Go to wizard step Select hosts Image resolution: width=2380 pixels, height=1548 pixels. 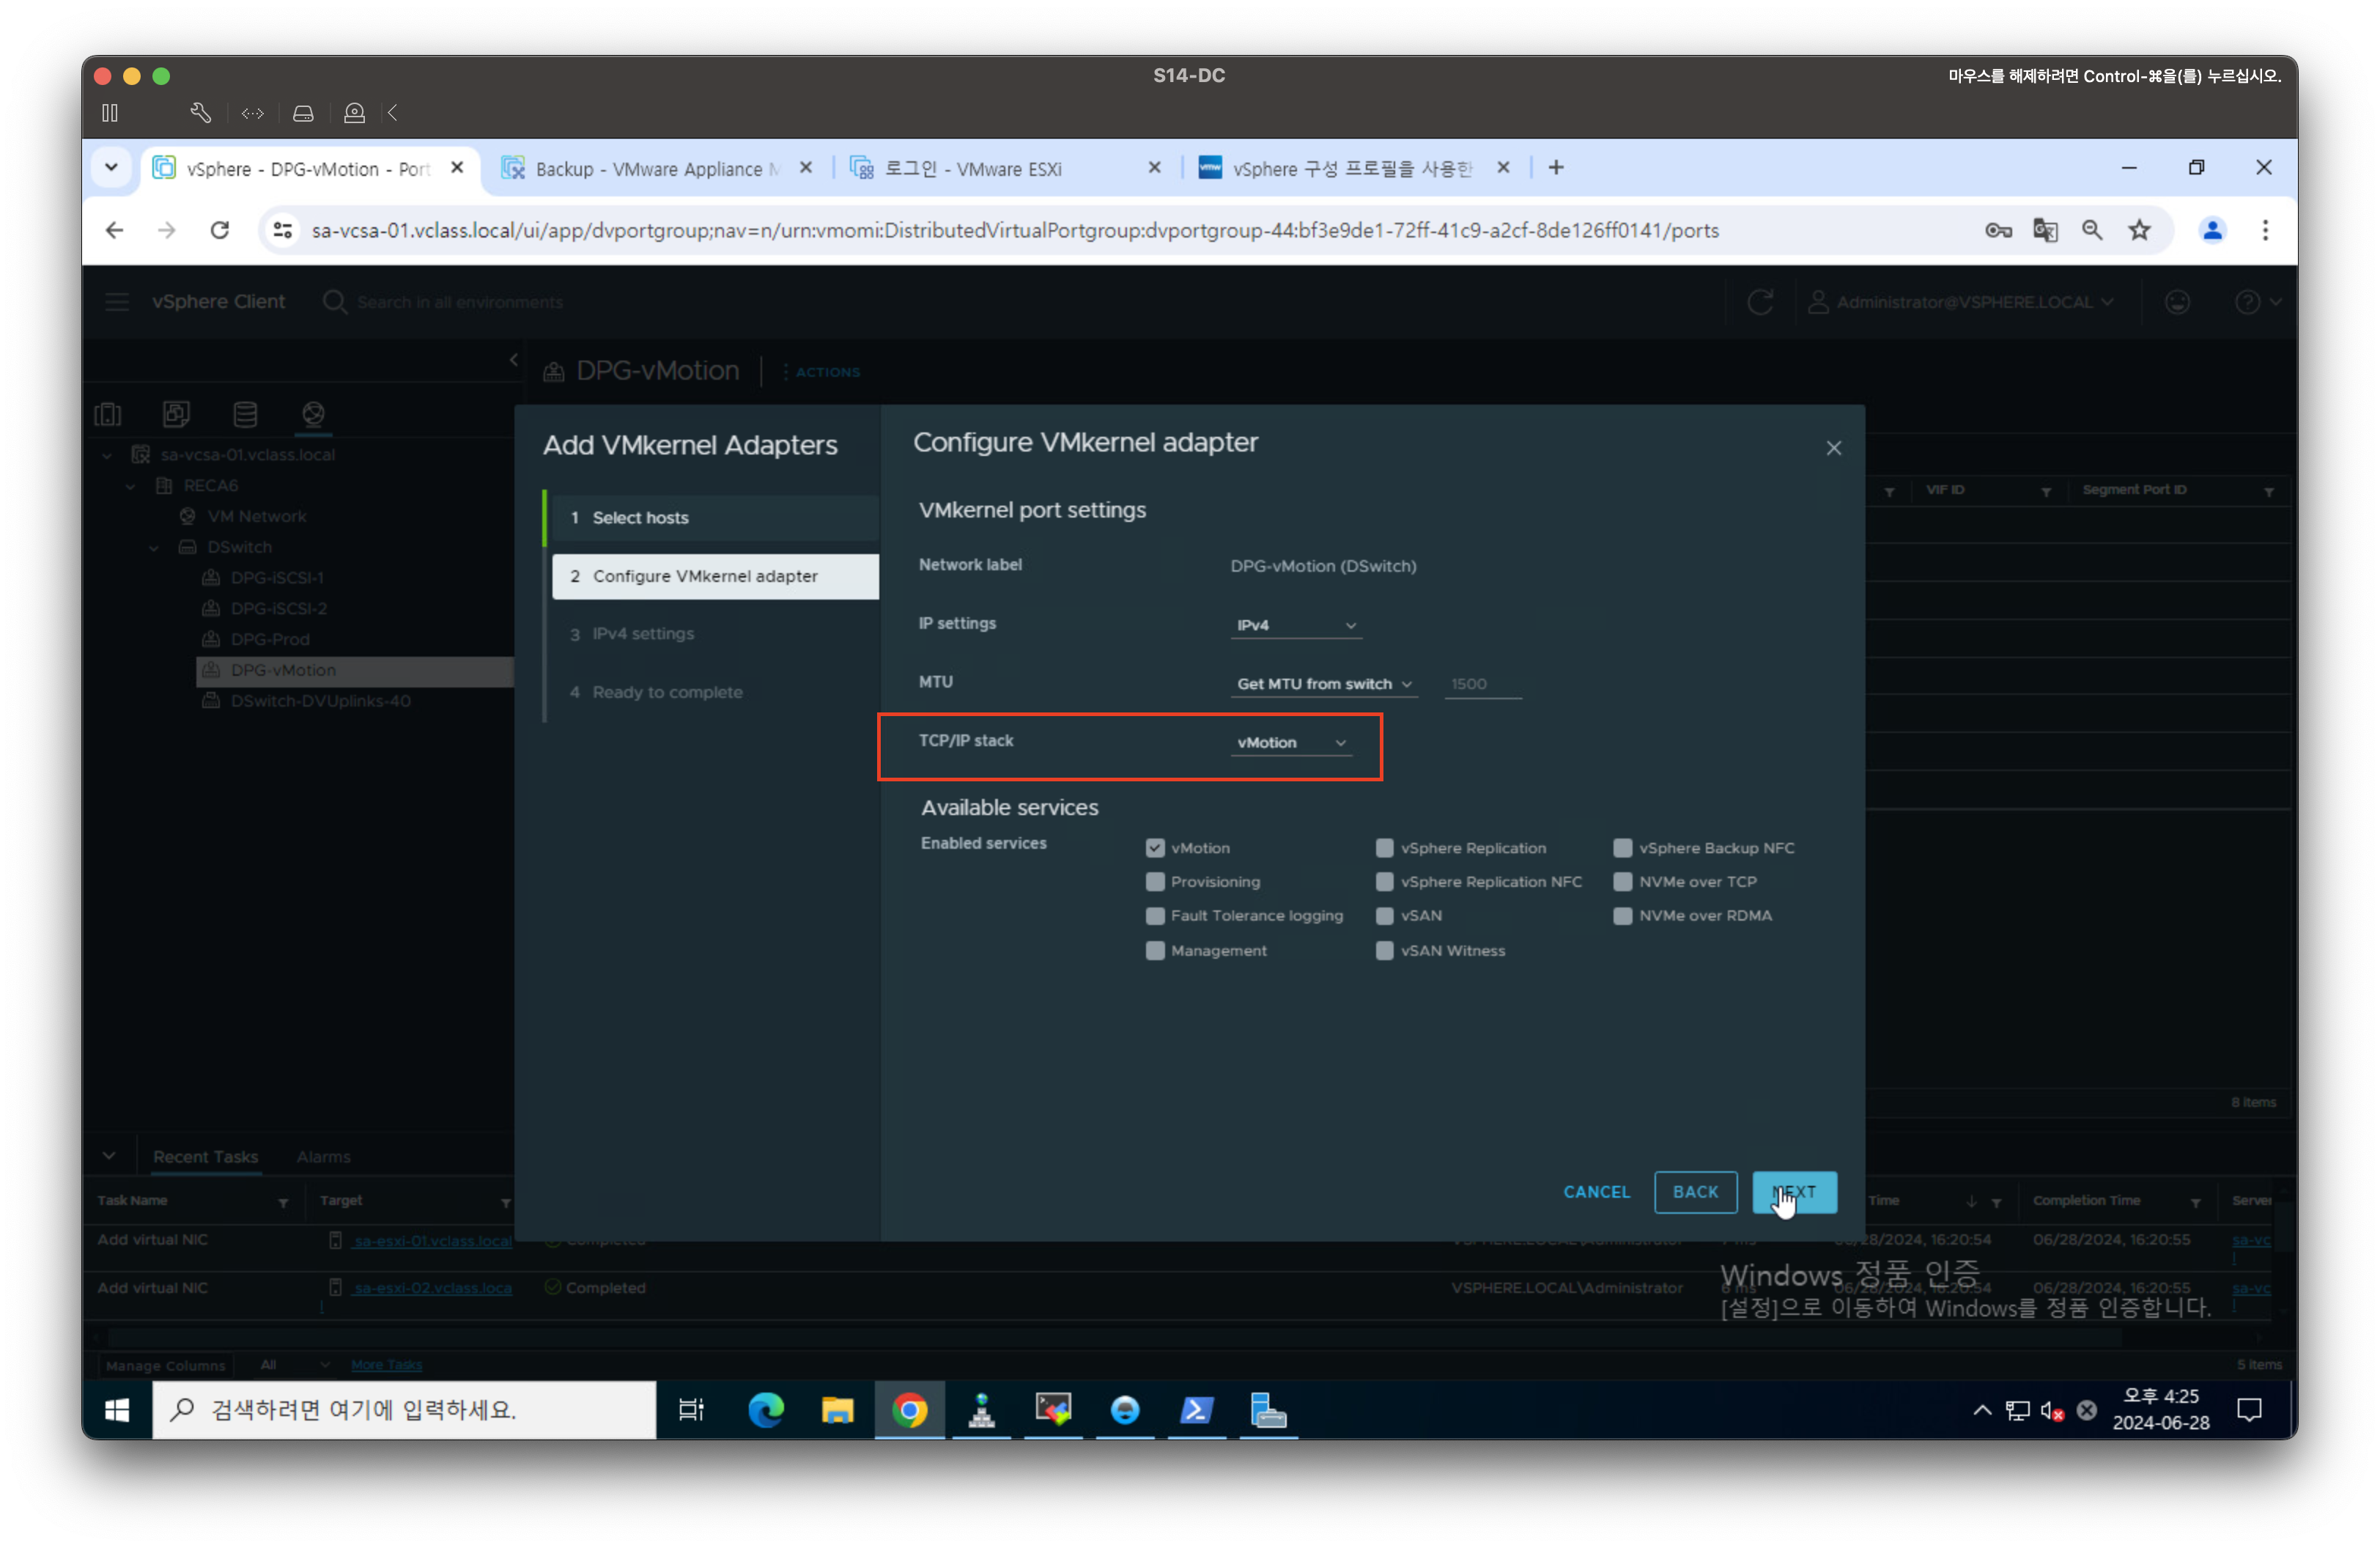coord(640,518)
